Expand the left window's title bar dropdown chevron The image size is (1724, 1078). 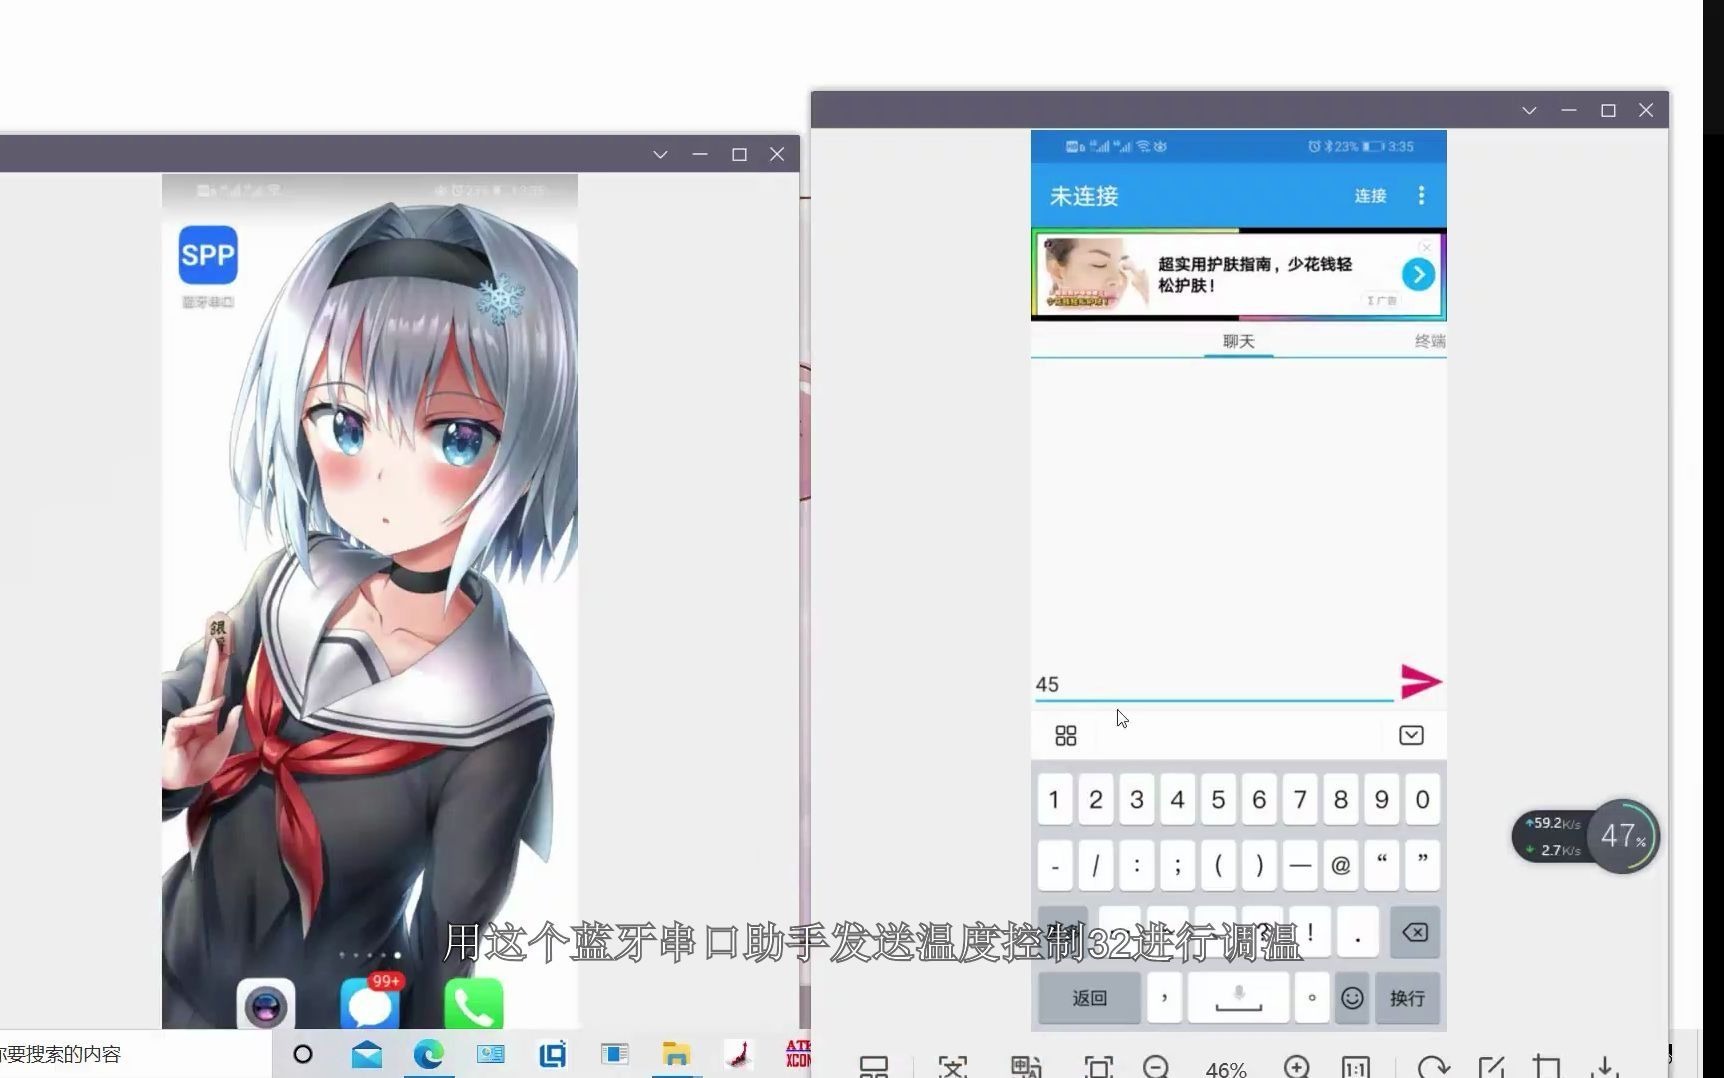coord(660,154)
